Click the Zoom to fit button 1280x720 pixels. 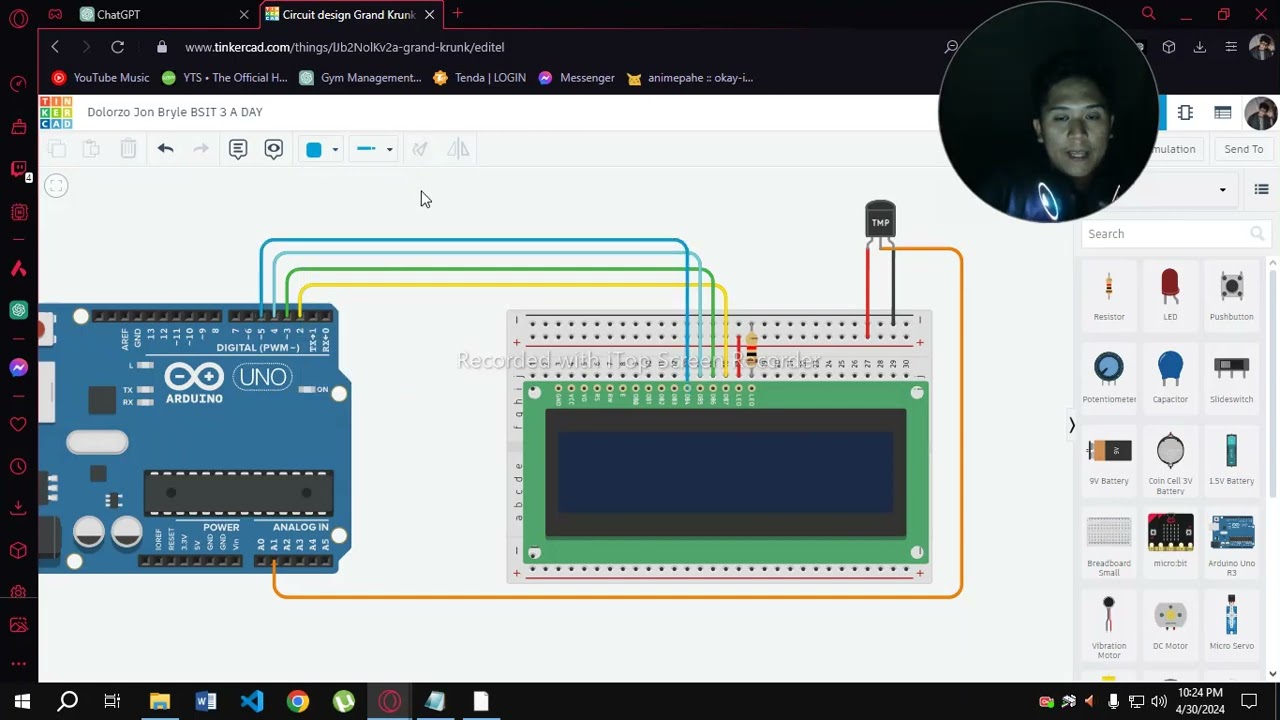coord(56,186)
